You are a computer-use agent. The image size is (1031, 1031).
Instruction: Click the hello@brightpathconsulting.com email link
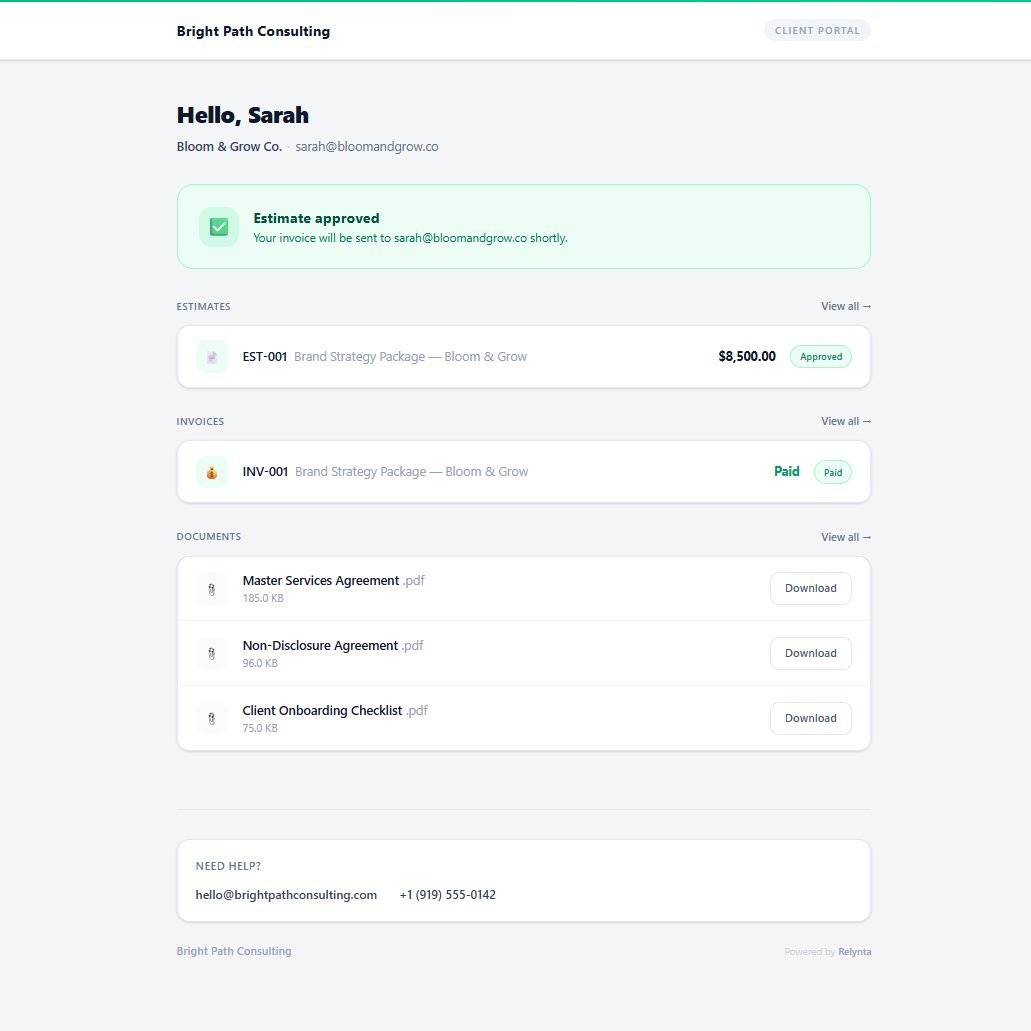[287, 894]
